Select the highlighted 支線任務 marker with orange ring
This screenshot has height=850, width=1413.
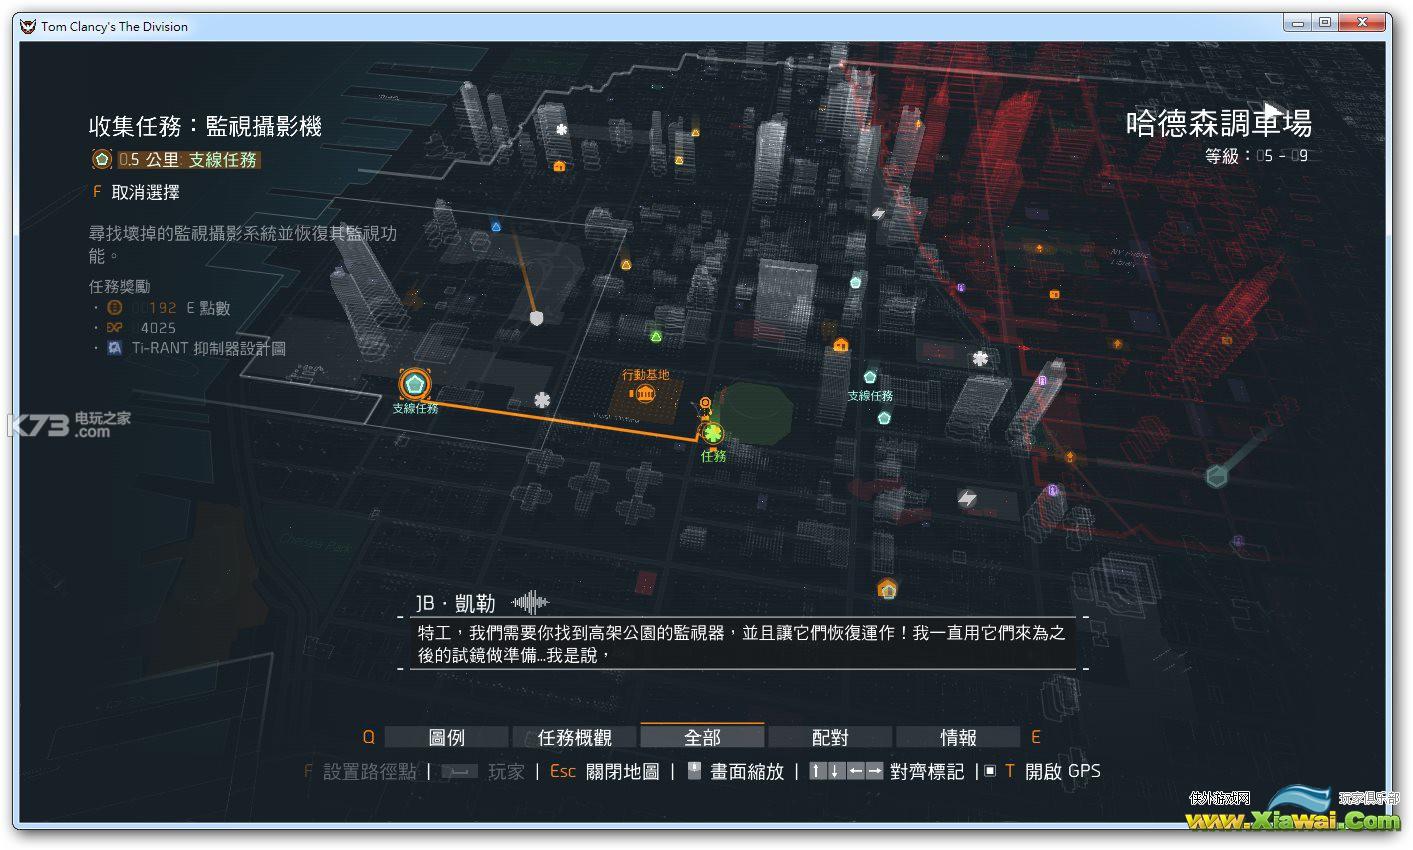click(414, 384)
